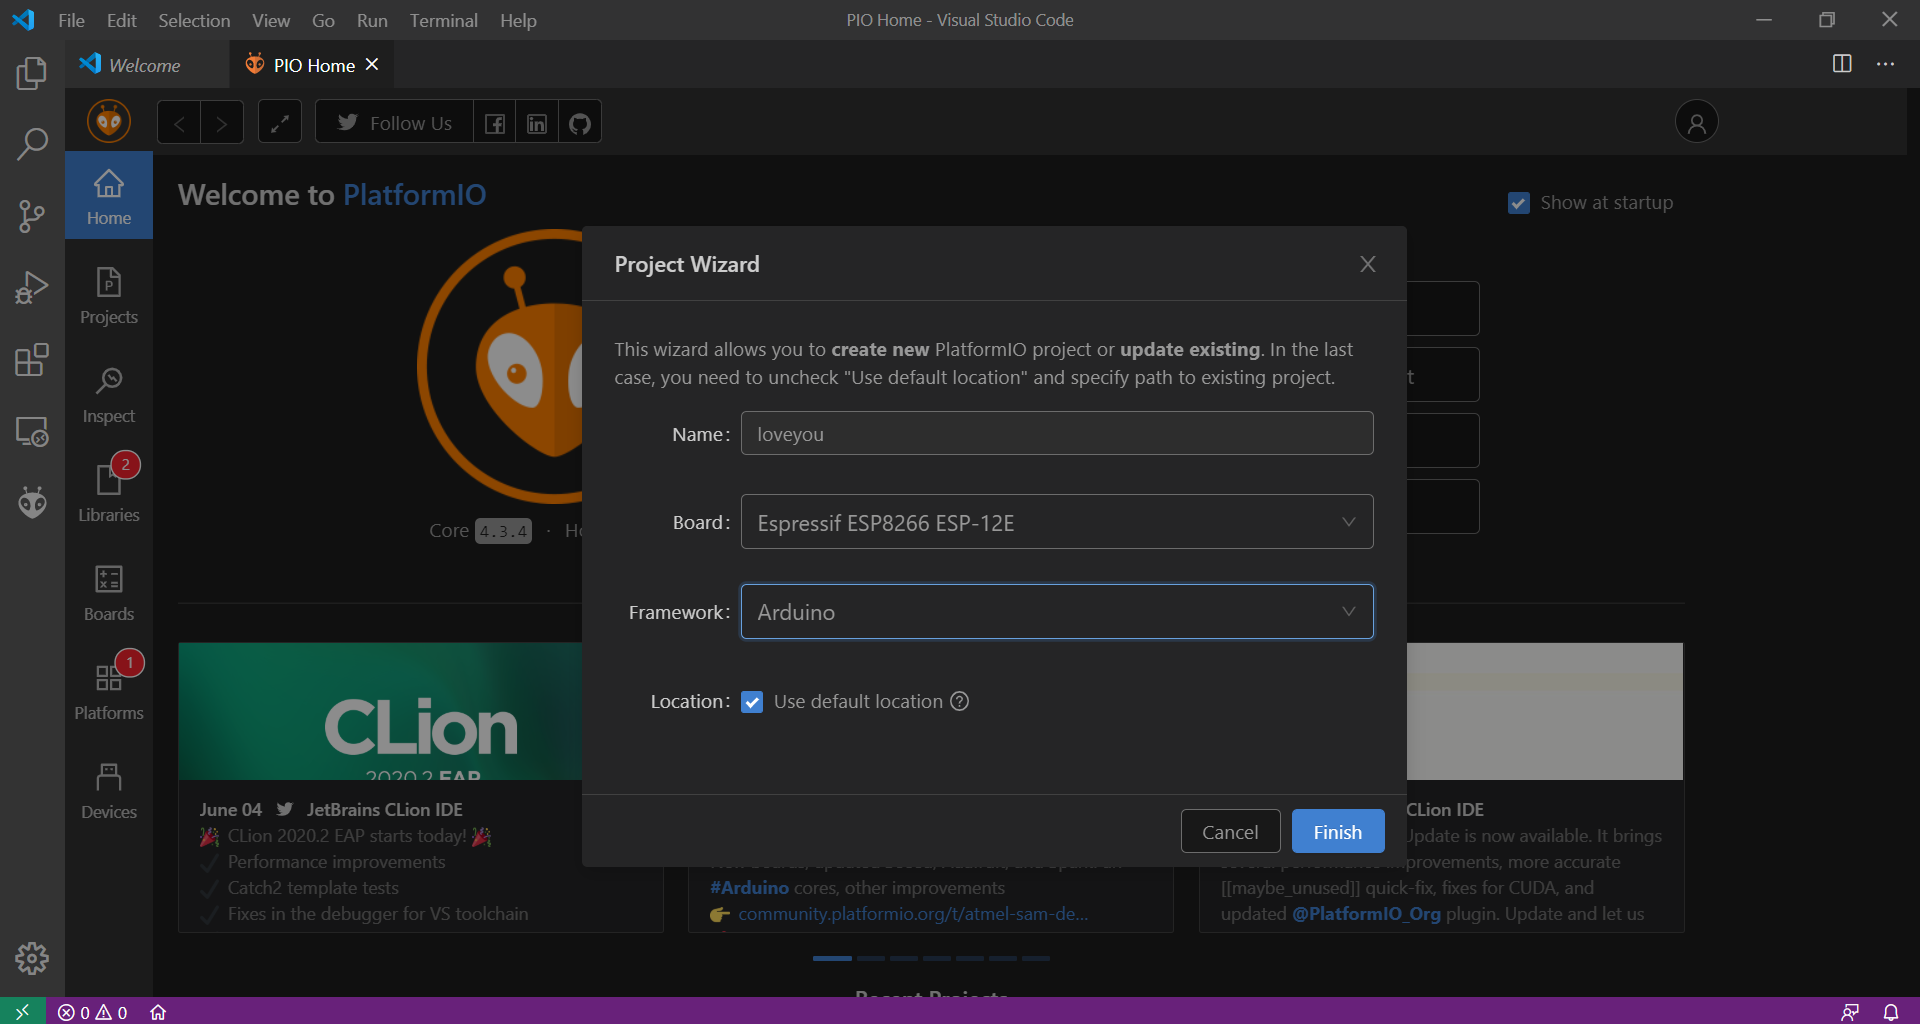The image size is (1920, 1024).
Task: Close the Project Wizard dialog with X
Action: coord(1367,264)
